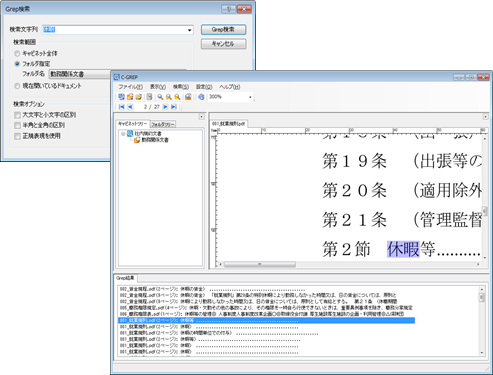The height and width of the screenshot is (375, 493).
Task: Collapse the 社内規約文書 tree node
Action: tap(123, 134)
